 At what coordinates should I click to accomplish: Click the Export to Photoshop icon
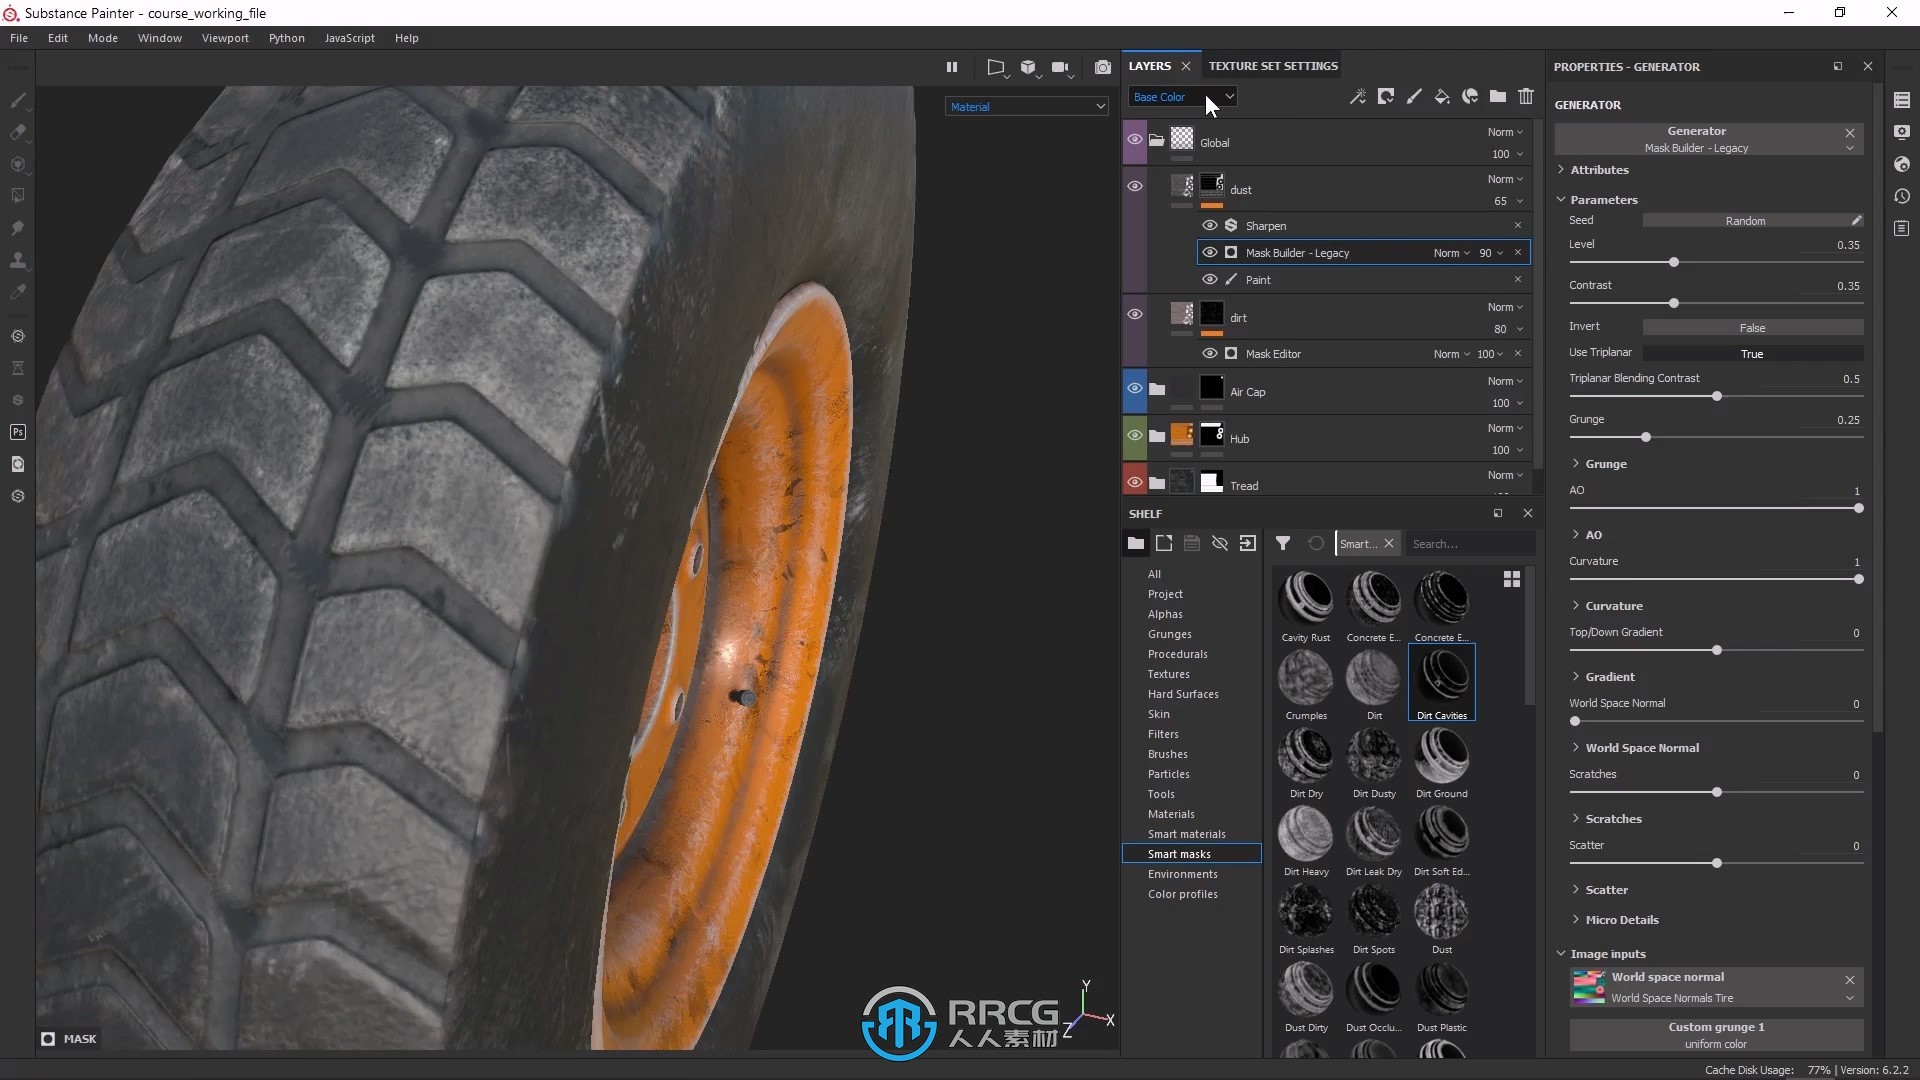coord(18,432)
